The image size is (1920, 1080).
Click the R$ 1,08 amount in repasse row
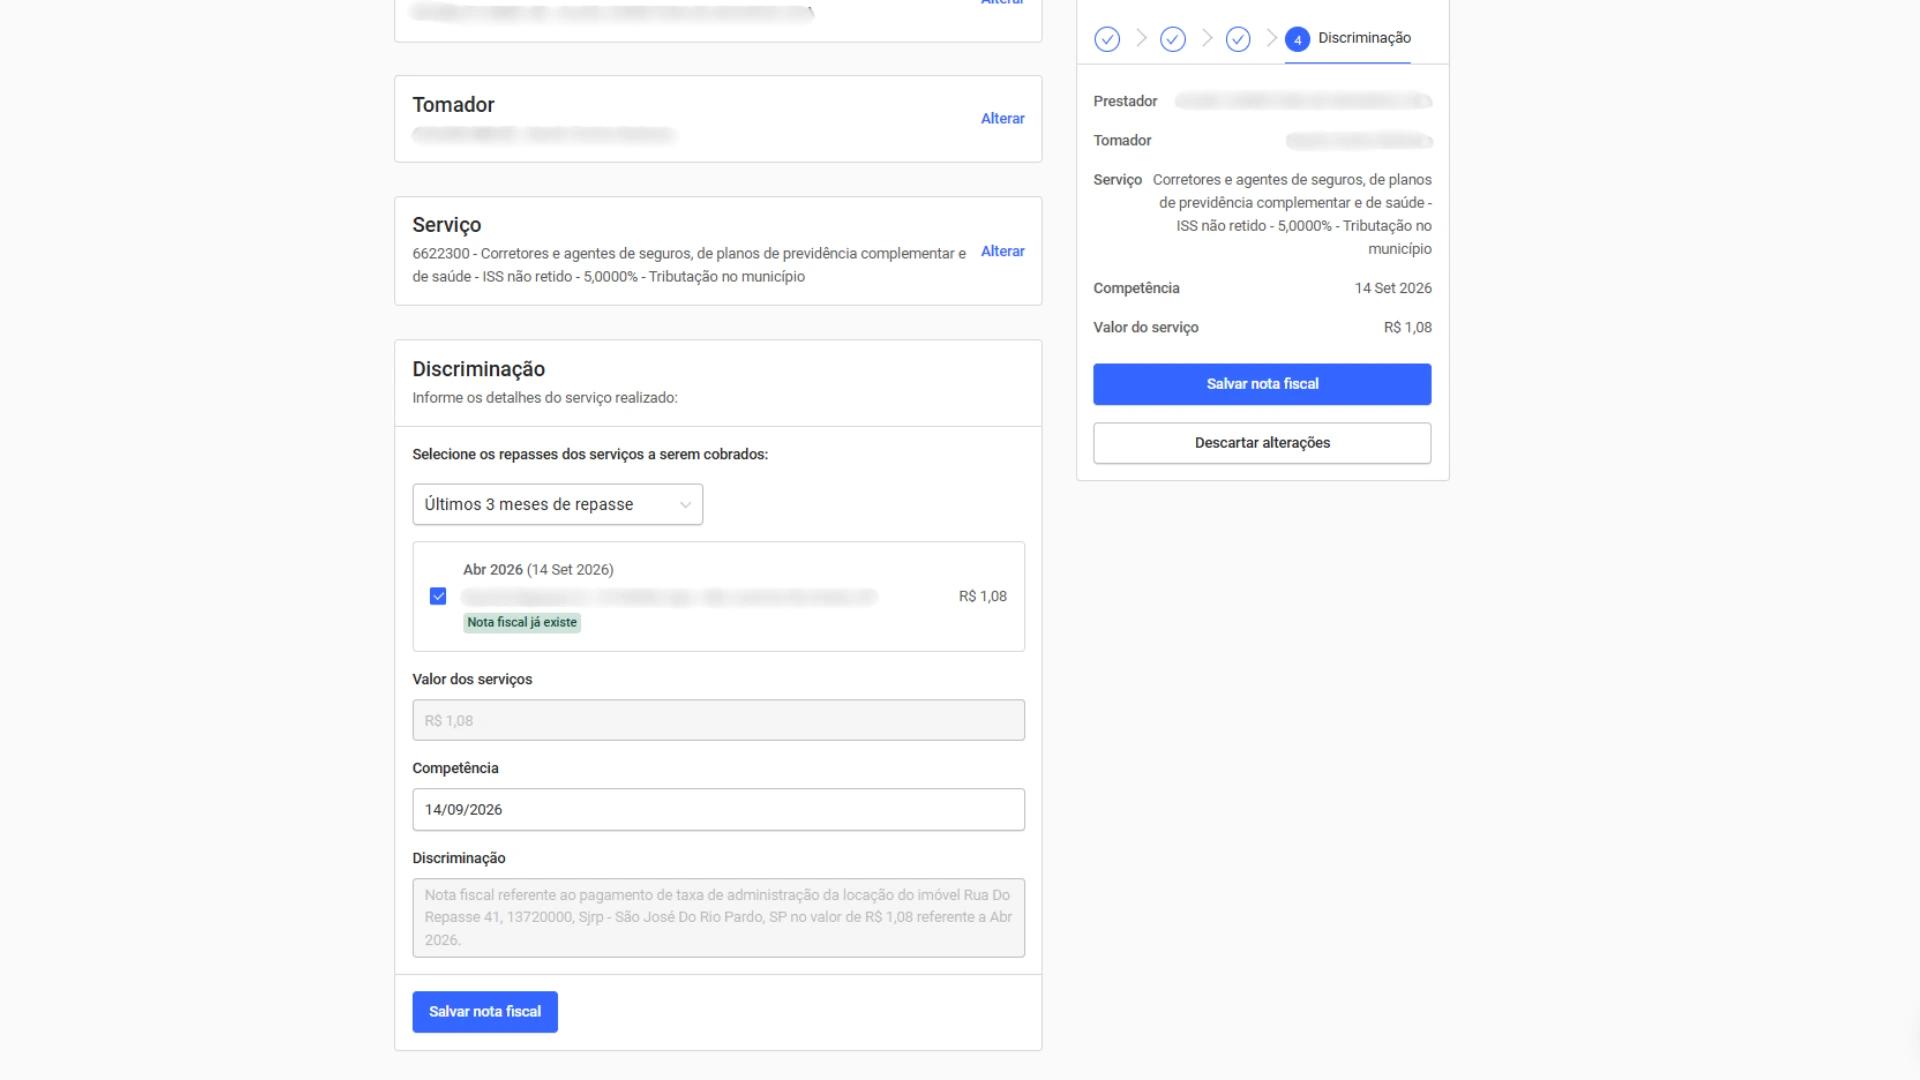[982, 596]
